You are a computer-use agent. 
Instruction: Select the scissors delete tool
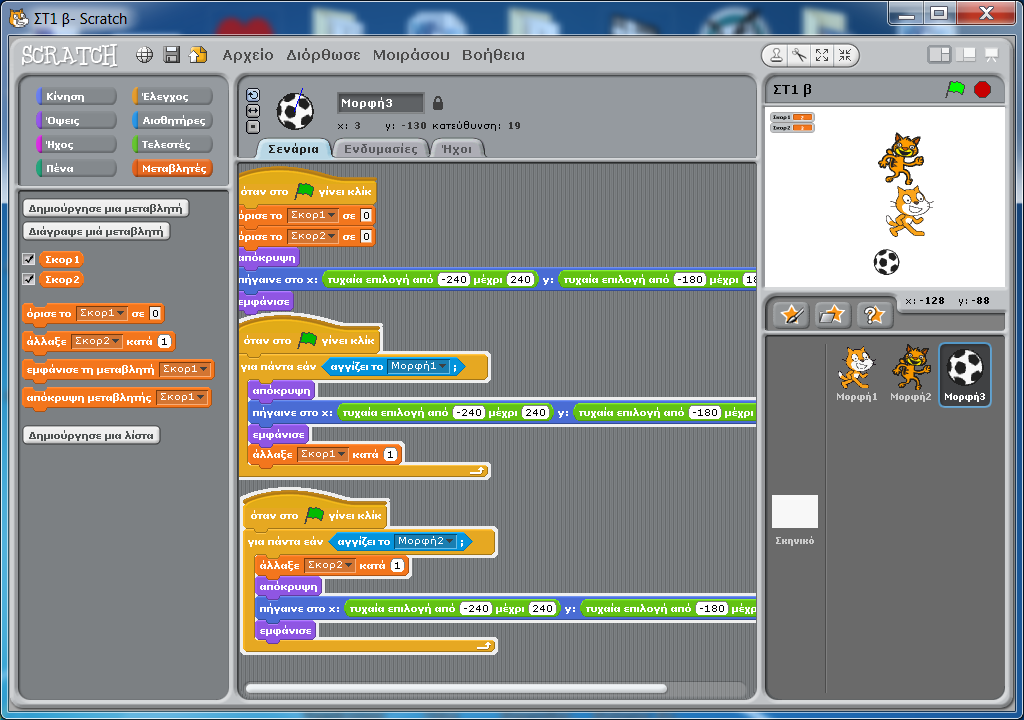[799, 56]
